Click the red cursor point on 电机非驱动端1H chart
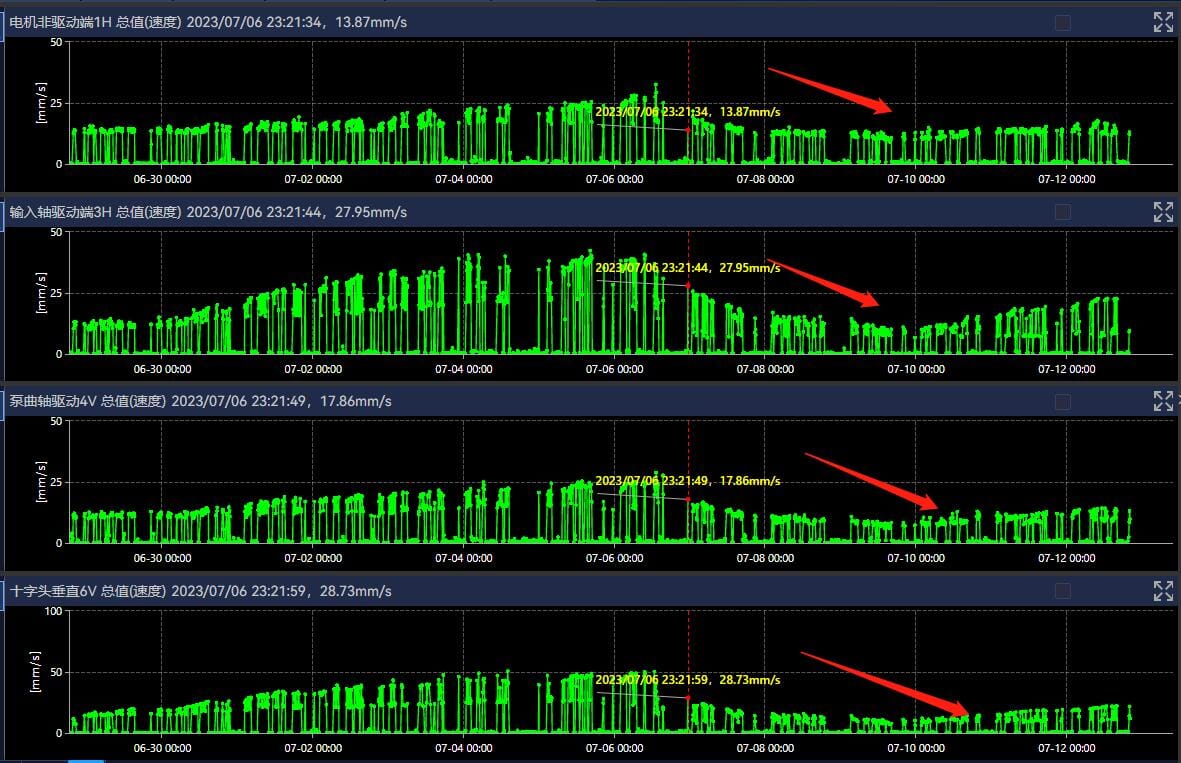Screen dimensions: 1181x763 [x=688, y=130]
